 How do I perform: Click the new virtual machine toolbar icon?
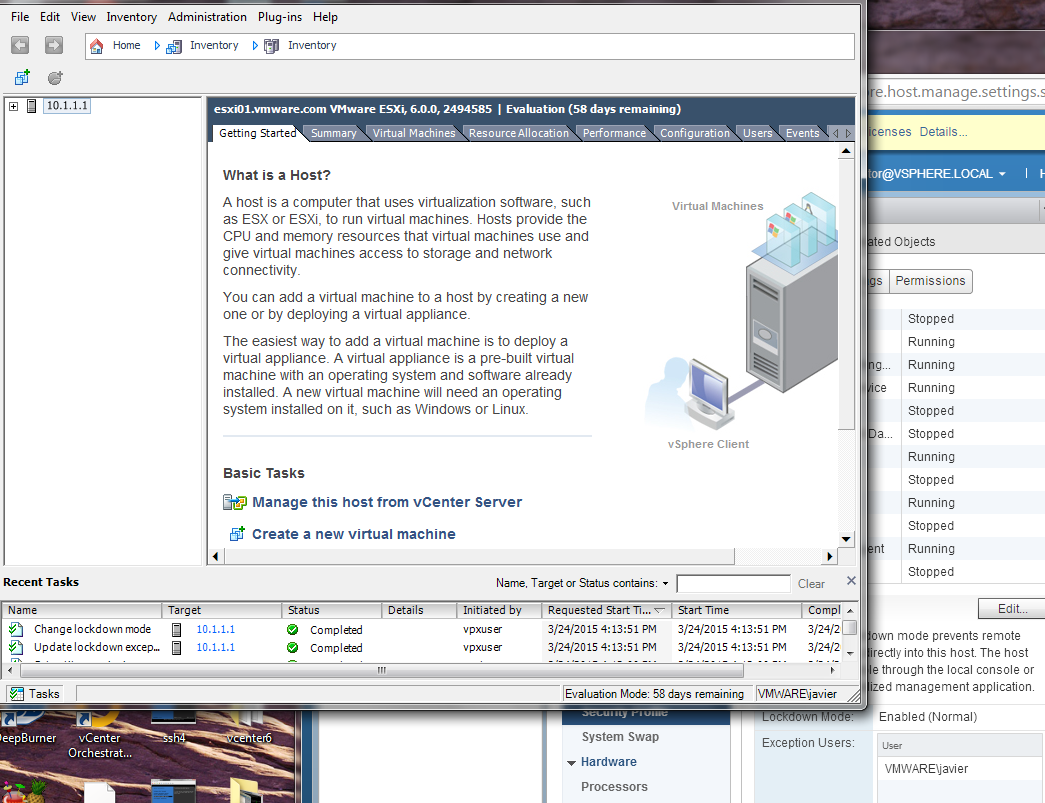pos(22,77)
